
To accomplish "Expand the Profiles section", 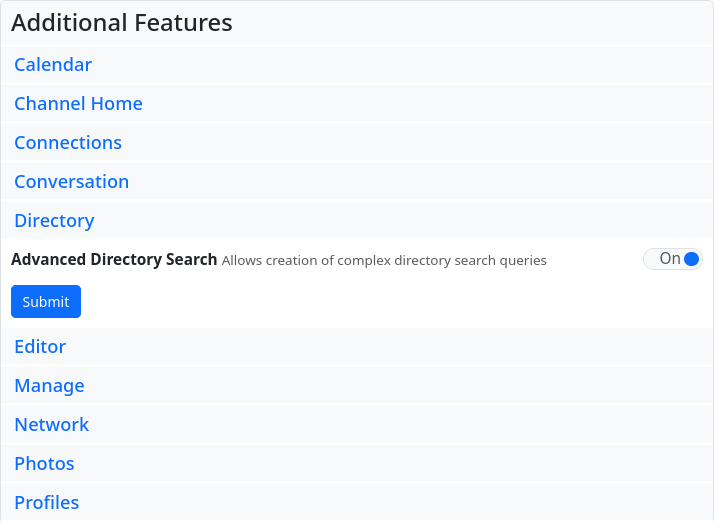I will (47, 503).
